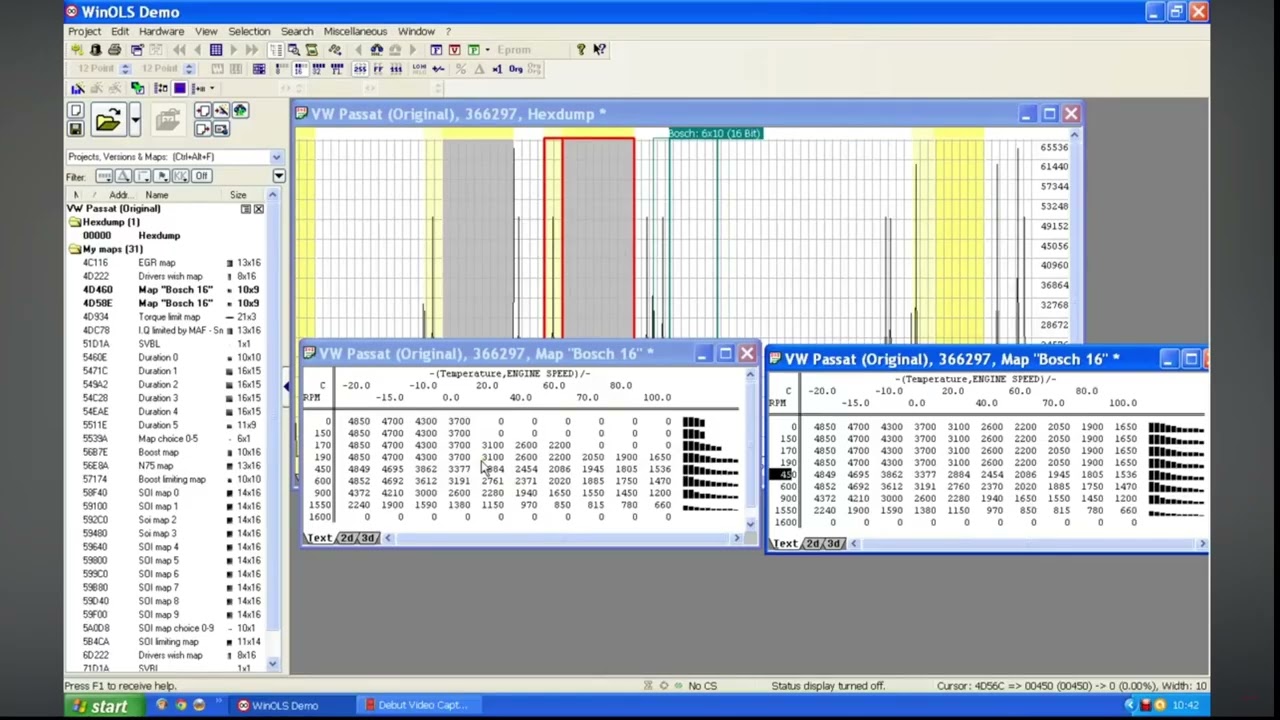
Task: Click left map window vertical scrollbar
Action: click(x=750, y=447)
